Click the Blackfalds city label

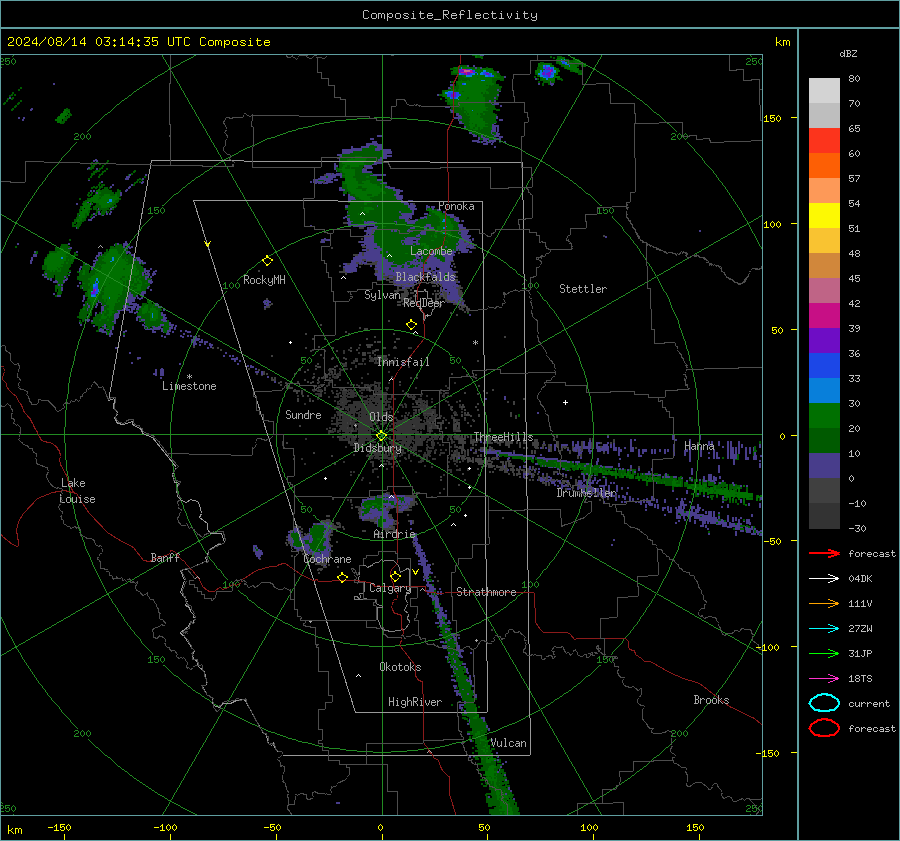[x=425, y=277]
